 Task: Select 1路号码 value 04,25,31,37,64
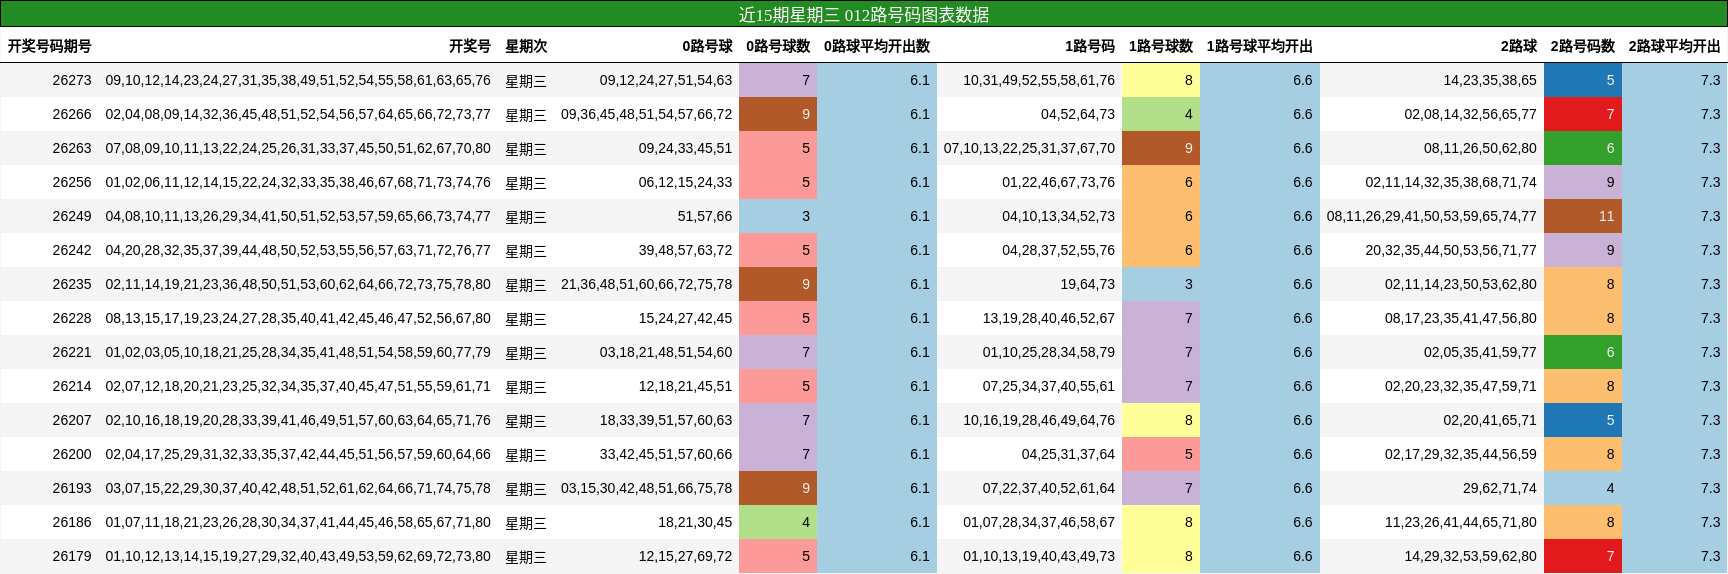click(x=1068, y=454)
